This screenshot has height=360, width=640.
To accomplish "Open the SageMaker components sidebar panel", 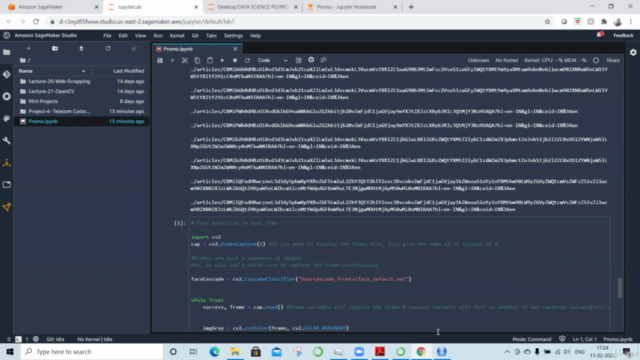I will coord(7,163).
